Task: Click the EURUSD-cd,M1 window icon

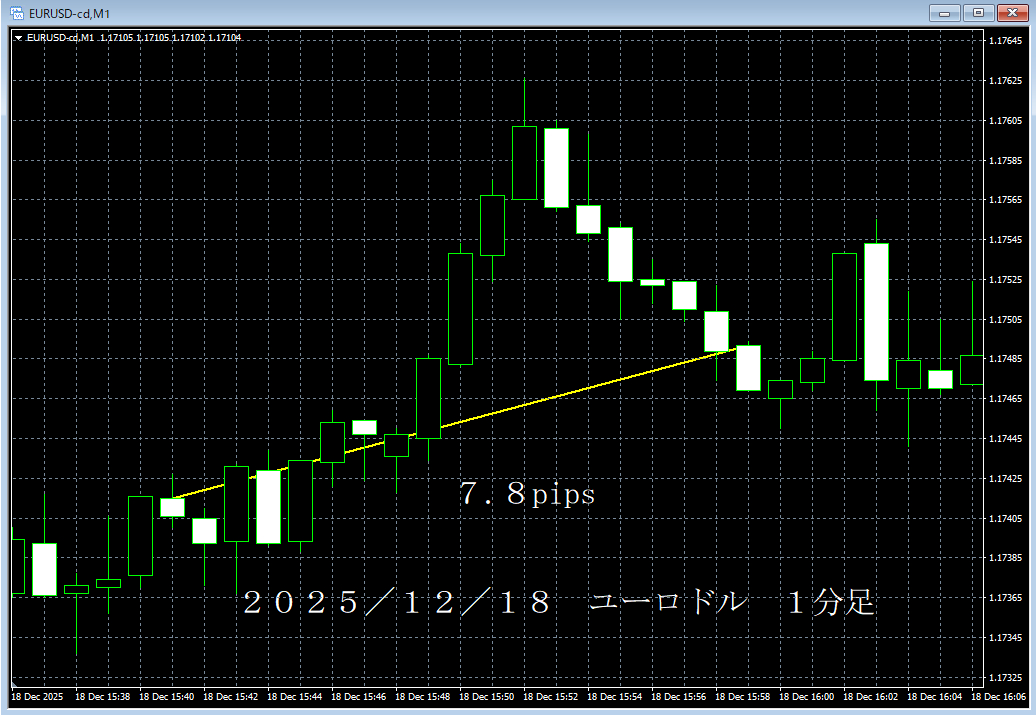Action: click(x=17, y=13)
